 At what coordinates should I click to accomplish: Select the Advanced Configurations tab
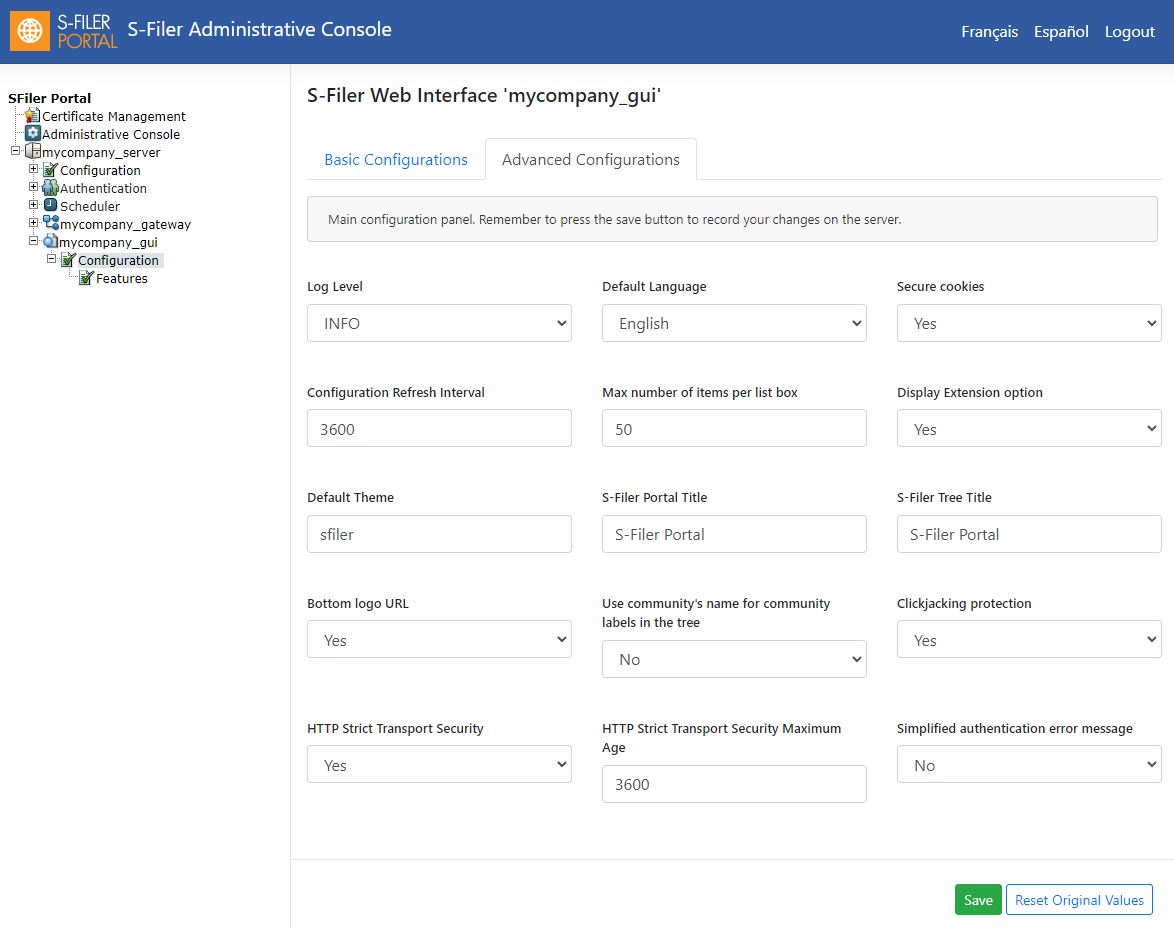591,160
